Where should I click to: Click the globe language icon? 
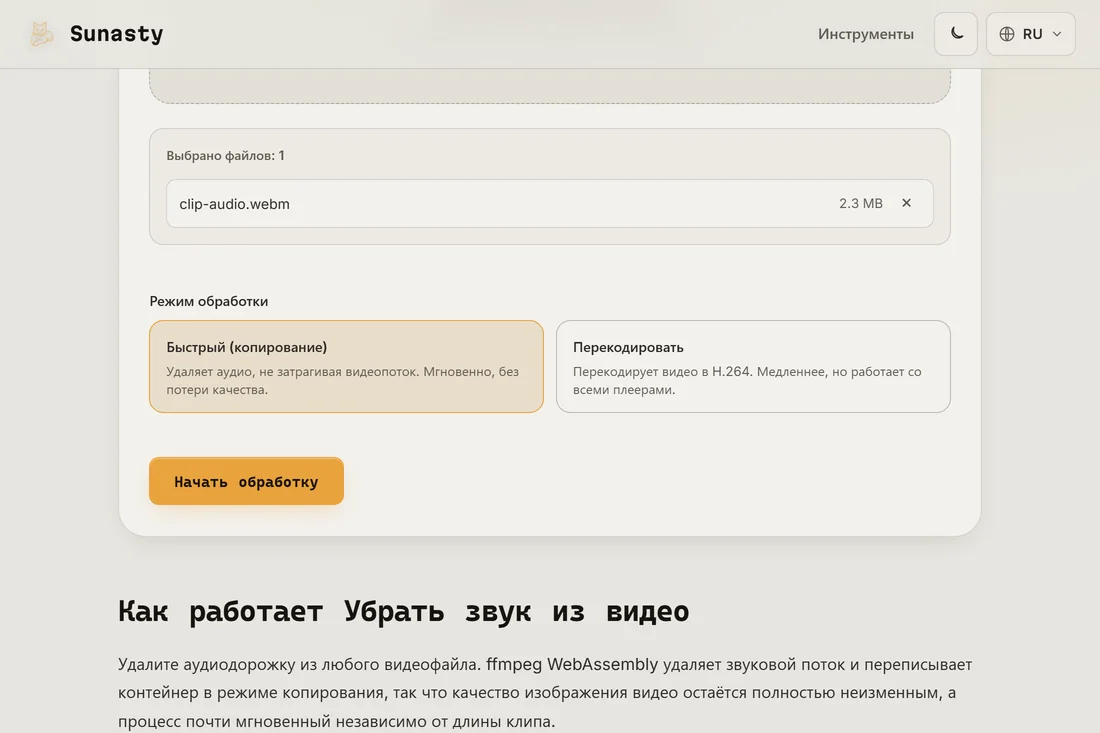(1007, 34)
